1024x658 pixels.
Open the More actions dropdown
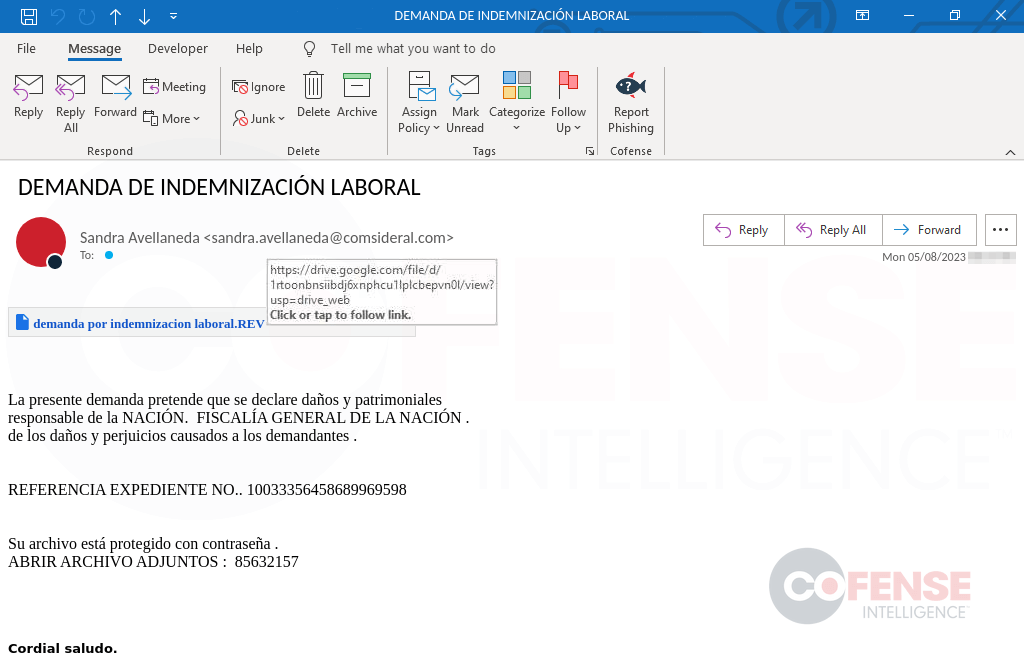click(175, 118)
